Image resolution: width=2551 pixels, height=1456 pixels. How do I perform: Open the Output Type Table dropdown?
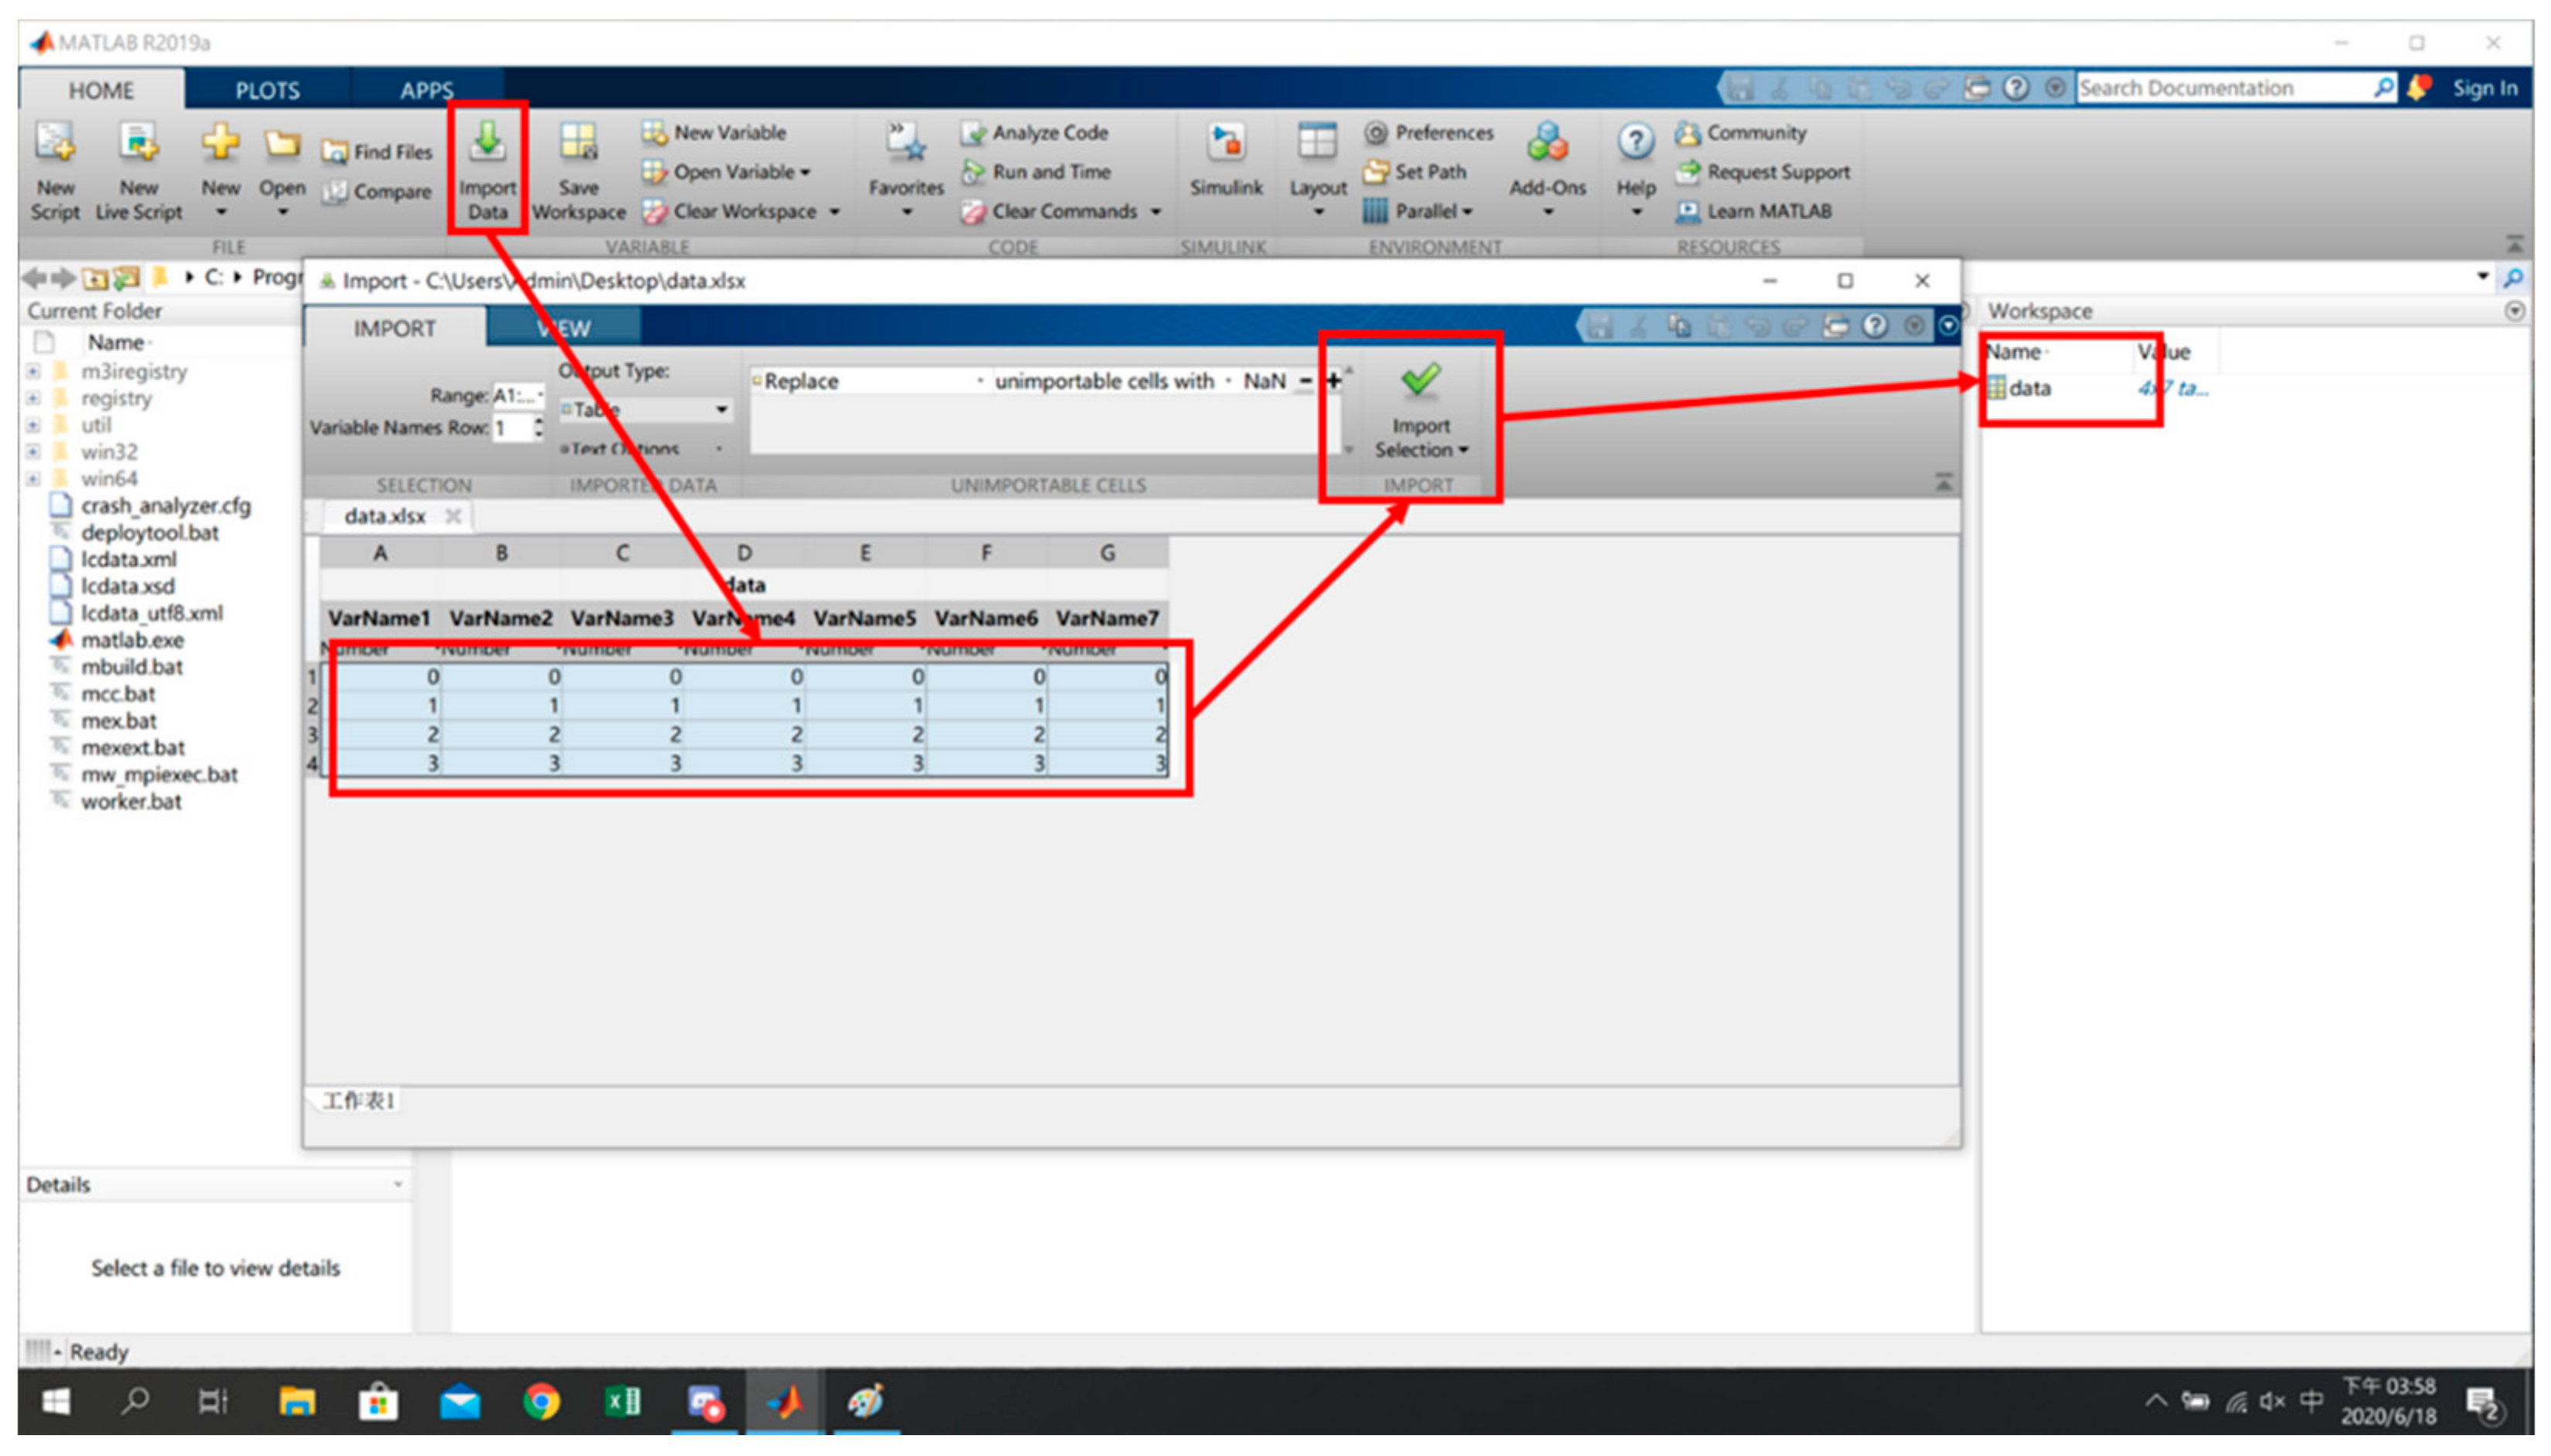pyautogui.click(x=720, y=410)
